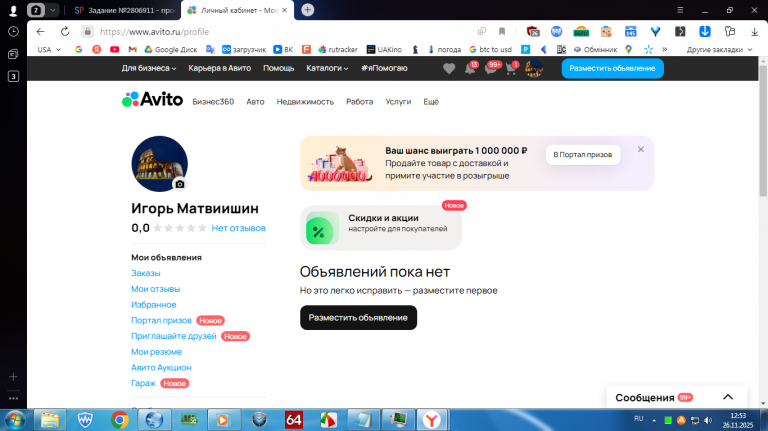Show more bookmarks with double chevron
This screenshot has width=768, height=431.
tap(665, 49)
